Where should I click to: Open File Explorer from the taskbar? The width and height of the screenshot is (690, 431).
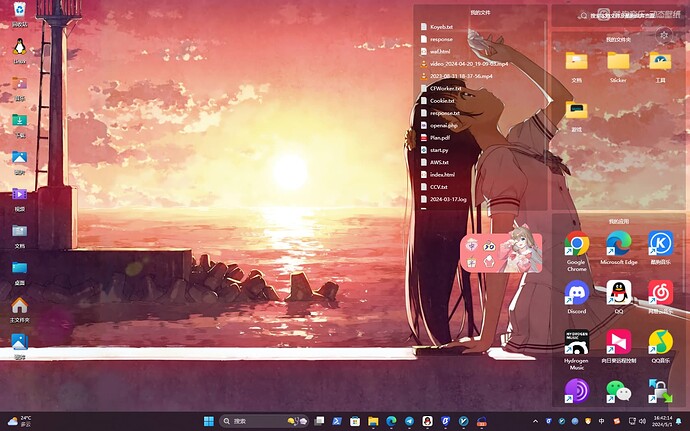[373, 421]
